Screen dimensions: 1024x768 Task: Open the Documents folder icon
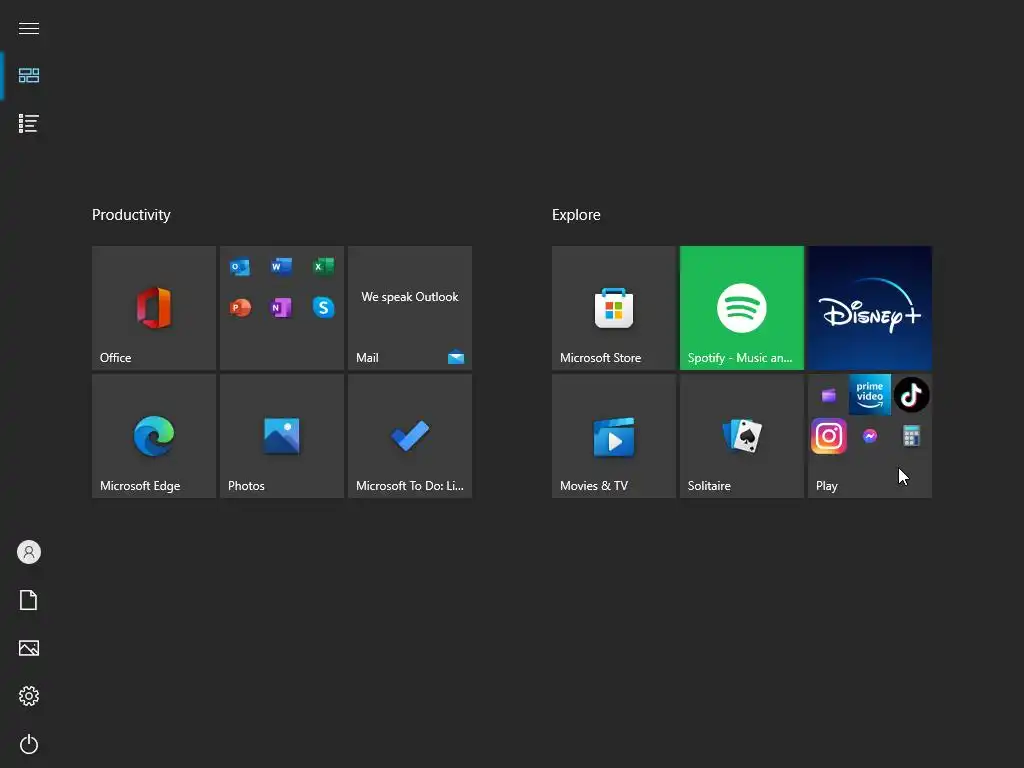coord(29,600)
